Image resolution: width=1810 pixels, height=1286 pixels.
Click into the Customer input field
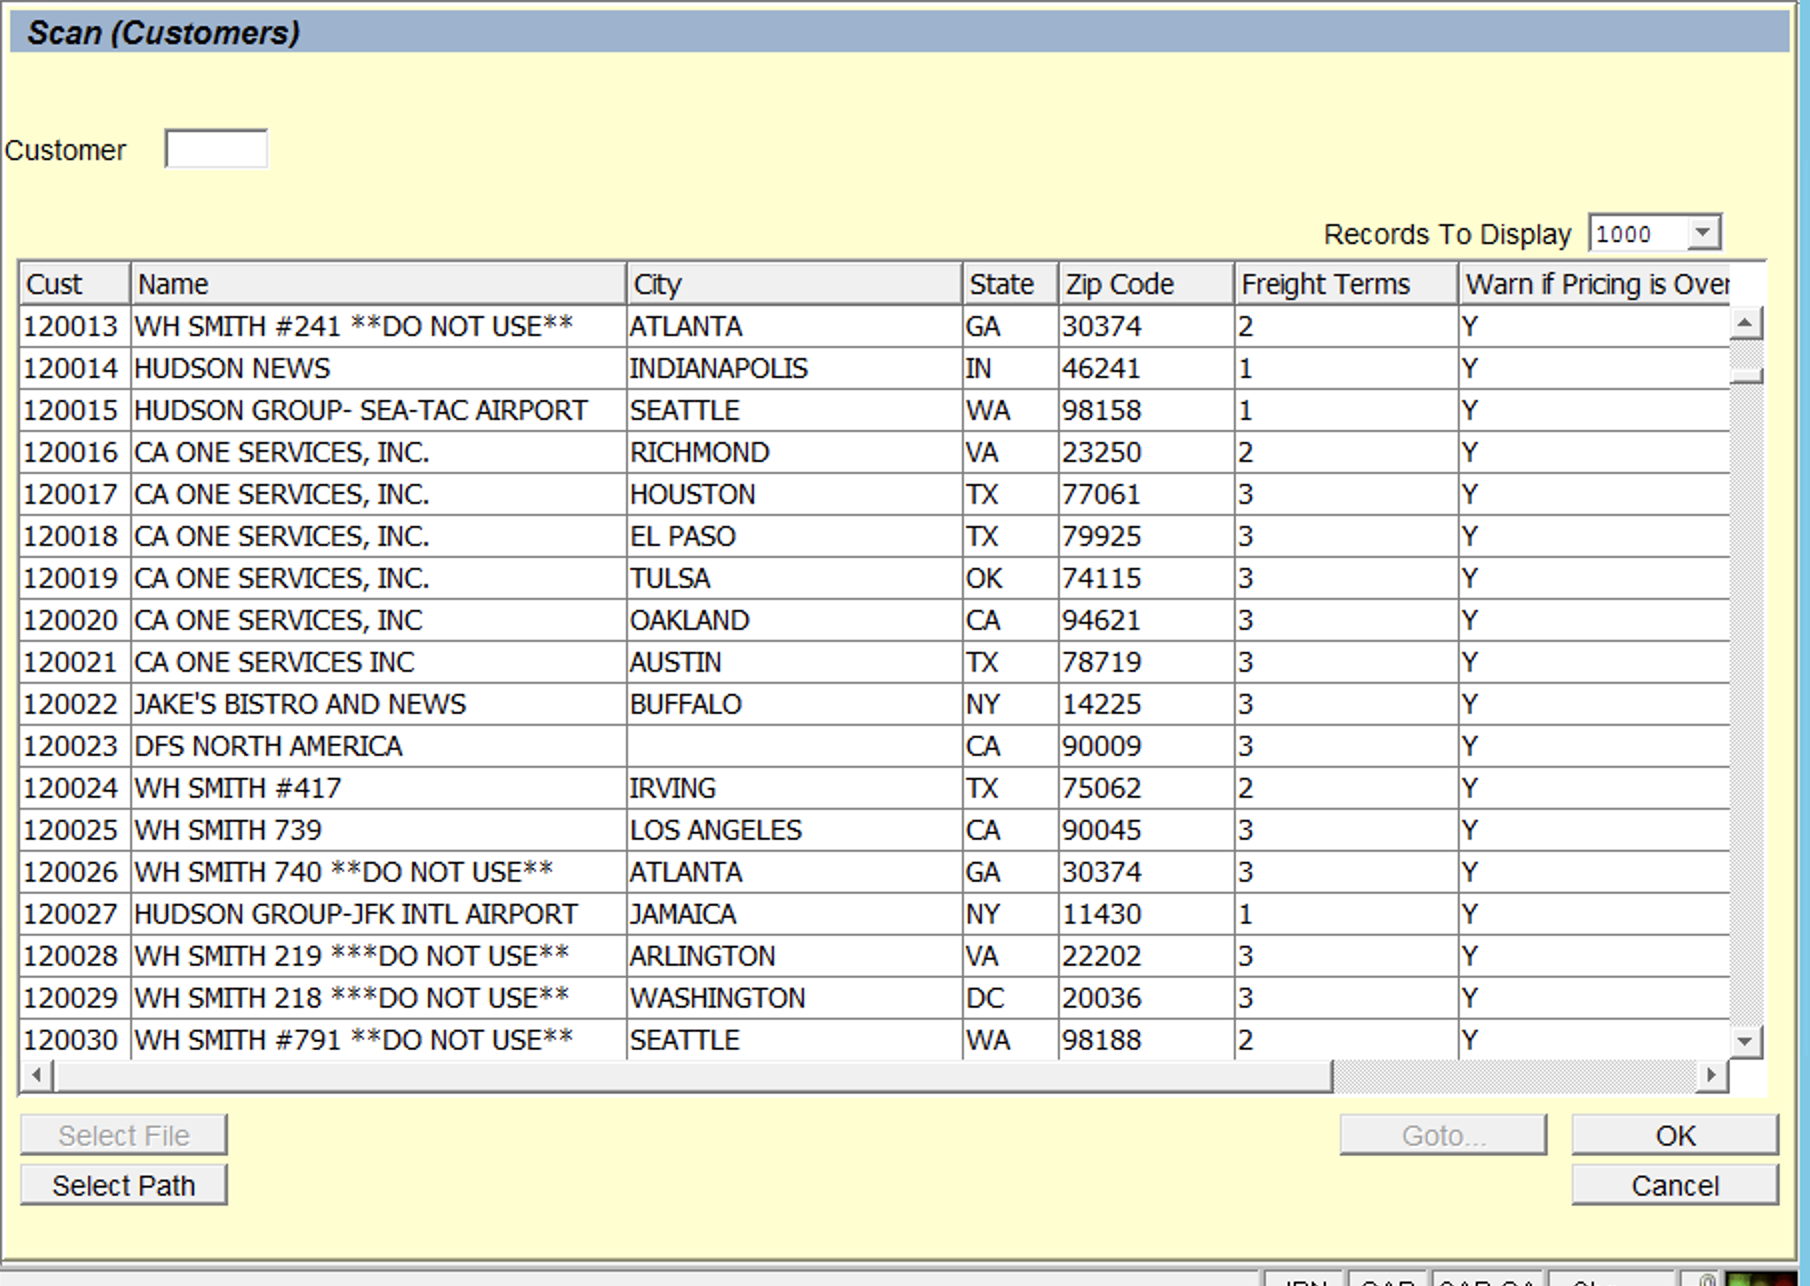tap(216, 149)
